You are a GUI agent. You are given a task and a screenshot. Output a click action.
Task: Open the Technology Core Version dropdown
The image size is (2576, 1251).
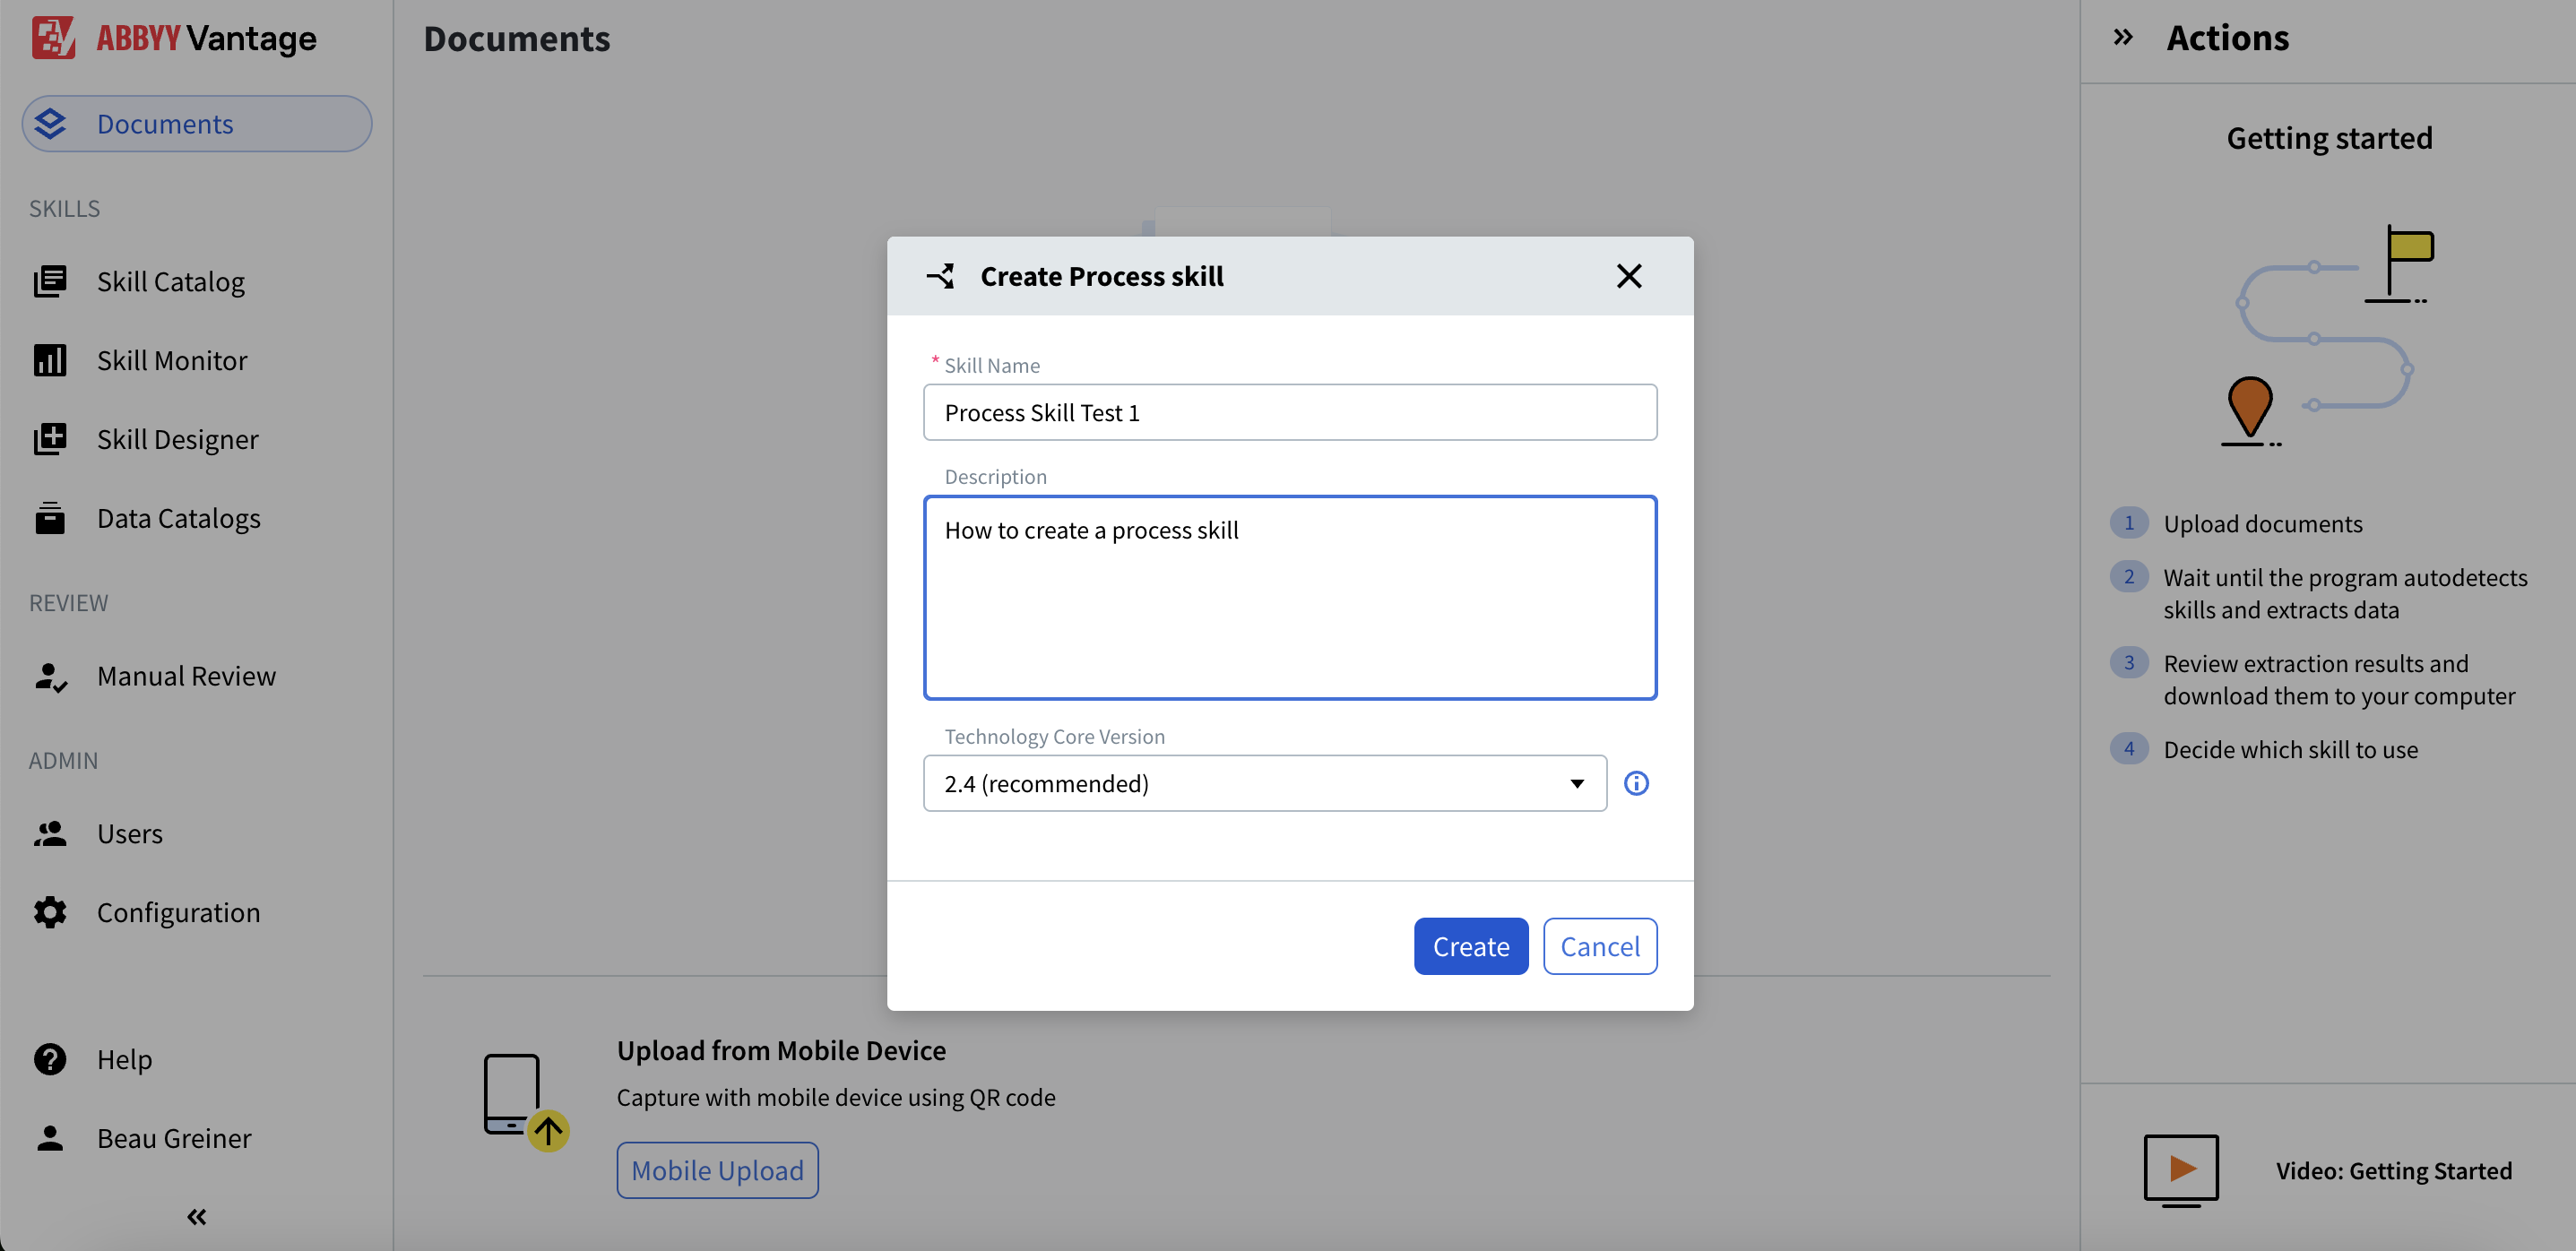click(1264, 783)
